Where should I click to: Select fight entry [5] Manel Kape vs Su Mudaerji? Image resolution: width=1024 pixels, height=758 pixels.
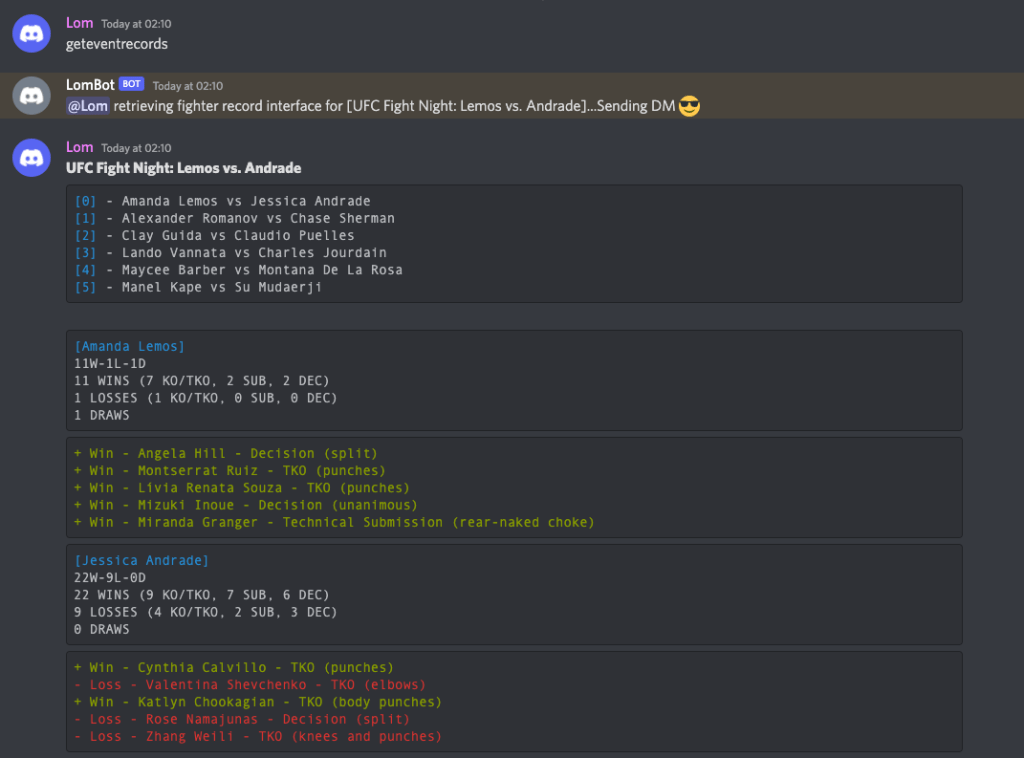click(198, 287)
